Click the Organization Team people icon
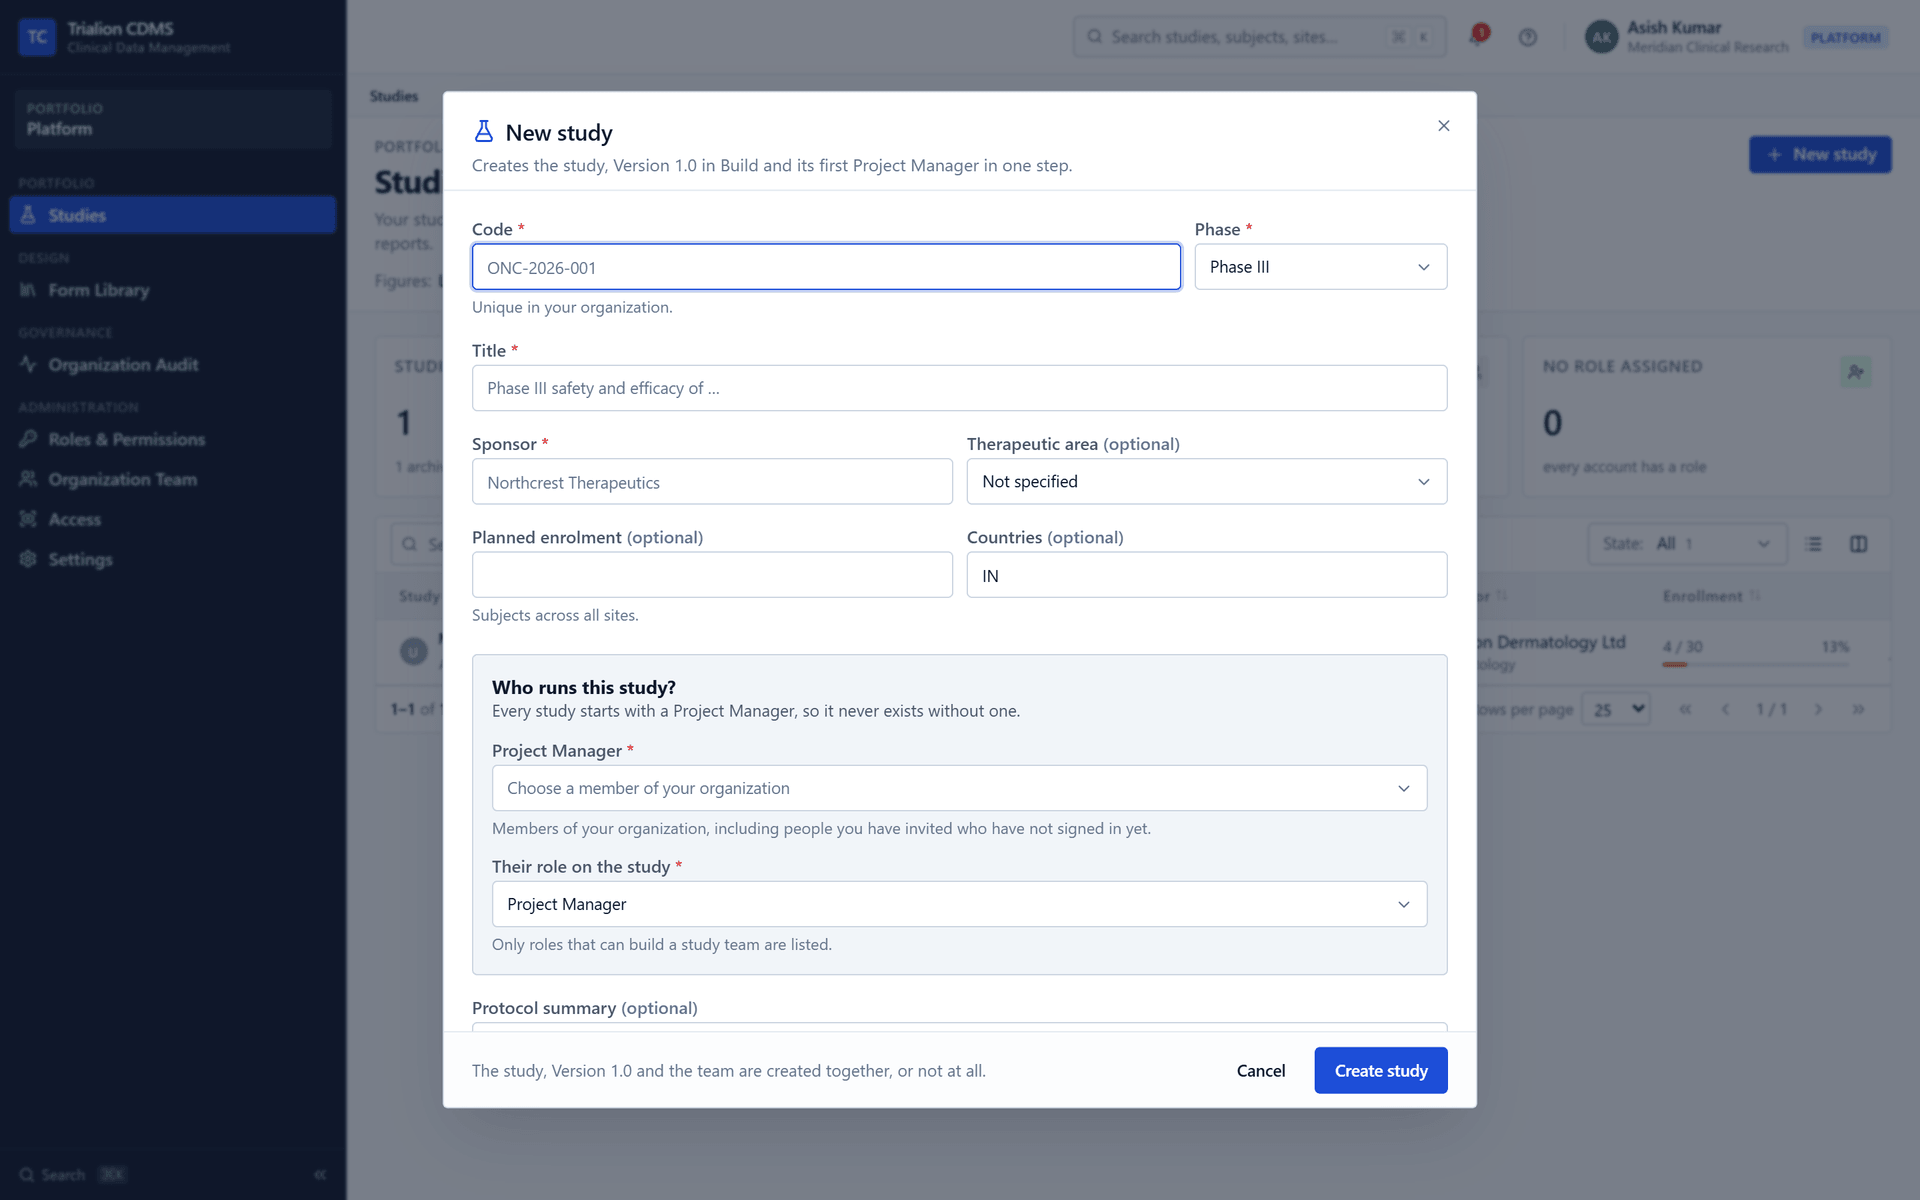This screenshot has width=1920, height=1200. pos(28,479)
